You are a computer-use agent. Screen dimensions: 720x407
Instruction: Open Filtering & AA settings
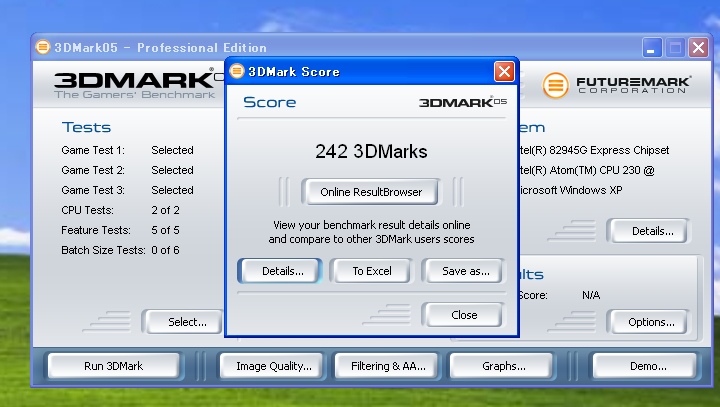[x=388, y=366]
